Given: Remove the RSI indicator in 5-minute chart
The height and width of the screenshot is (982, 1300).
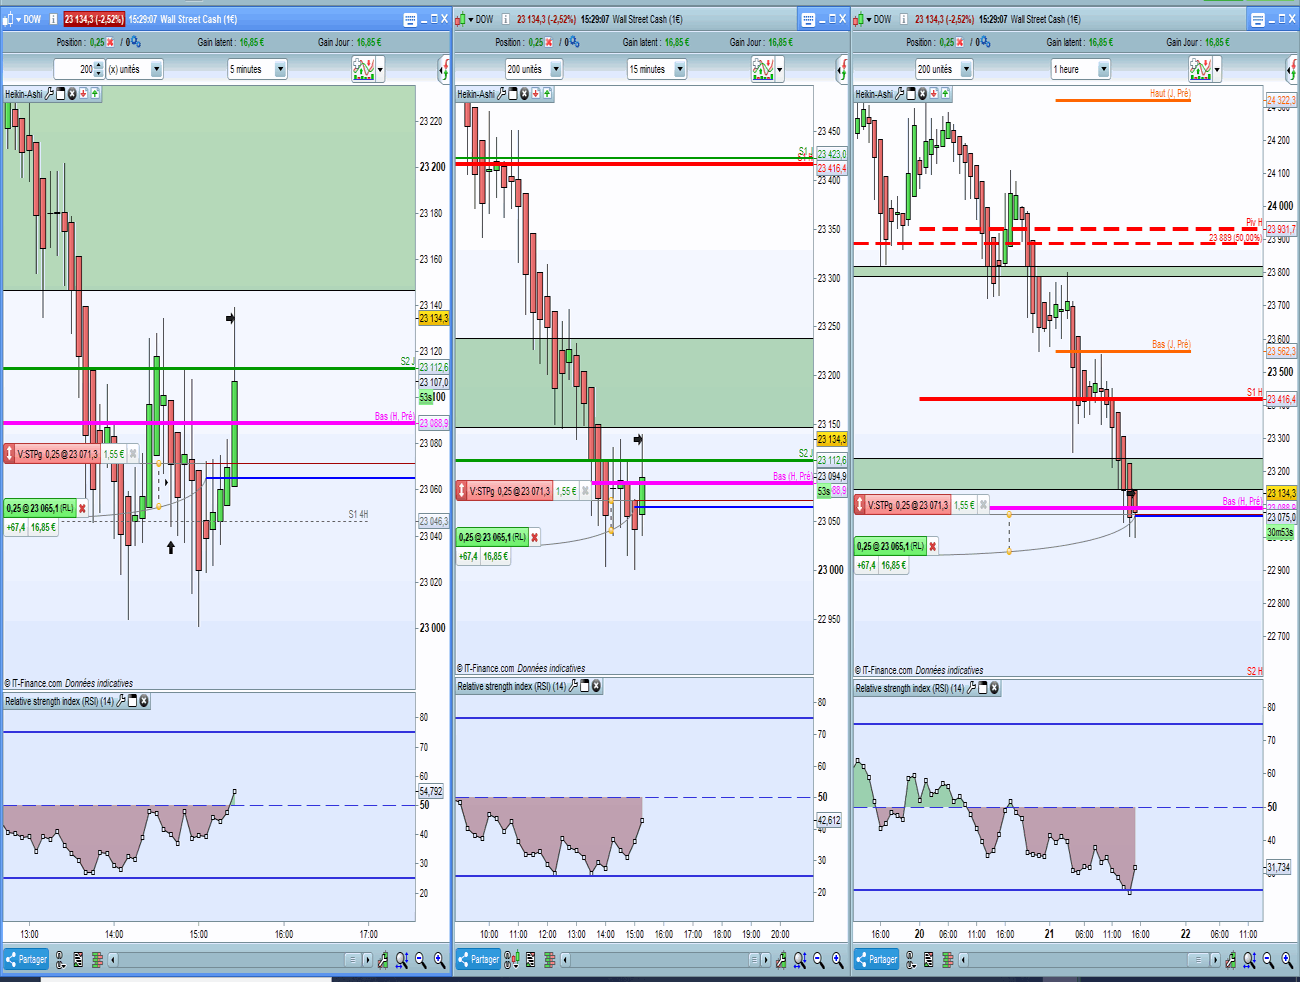Looking at the screenshot, I should tap(144, 701).
